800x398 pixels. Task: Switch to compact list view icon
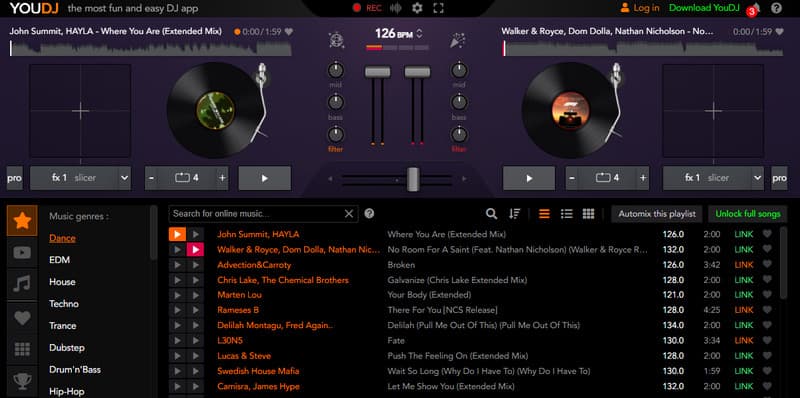point(544,214)
